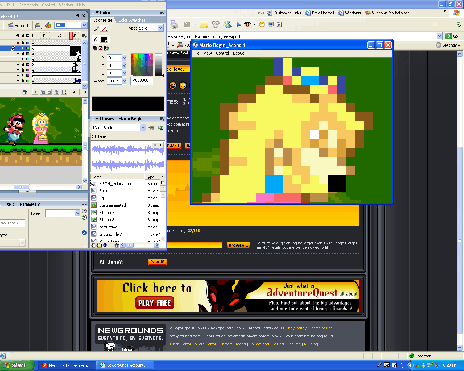Screen dimensions: 464x371
Task: Click the Swap Colors icon
Action: 106,48
